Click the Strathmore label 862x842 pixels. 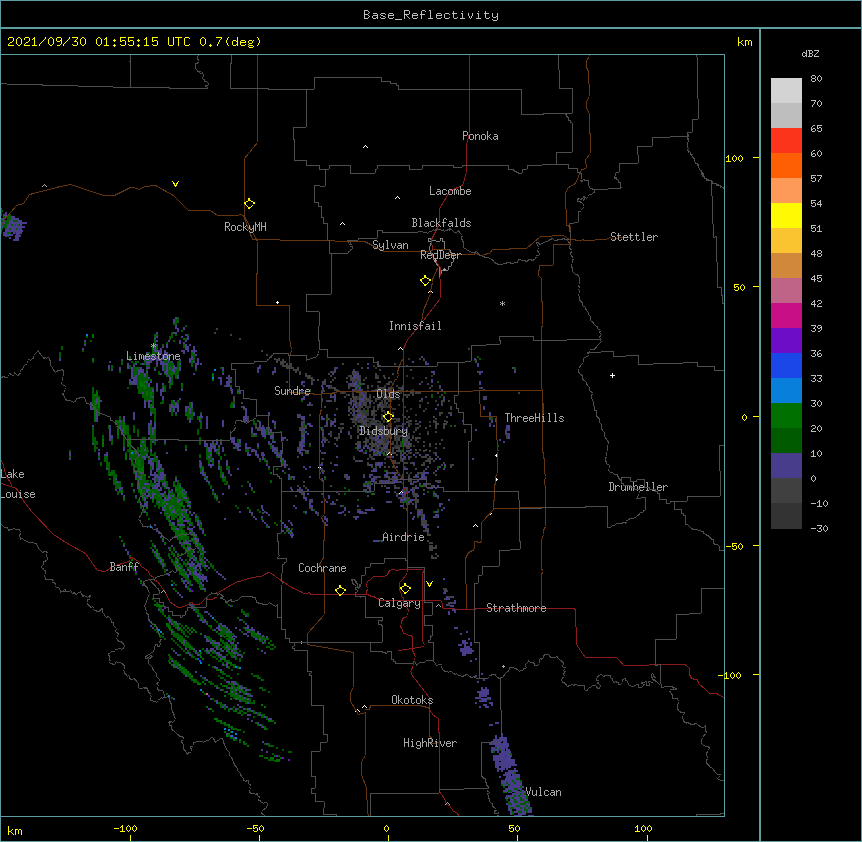516,608
